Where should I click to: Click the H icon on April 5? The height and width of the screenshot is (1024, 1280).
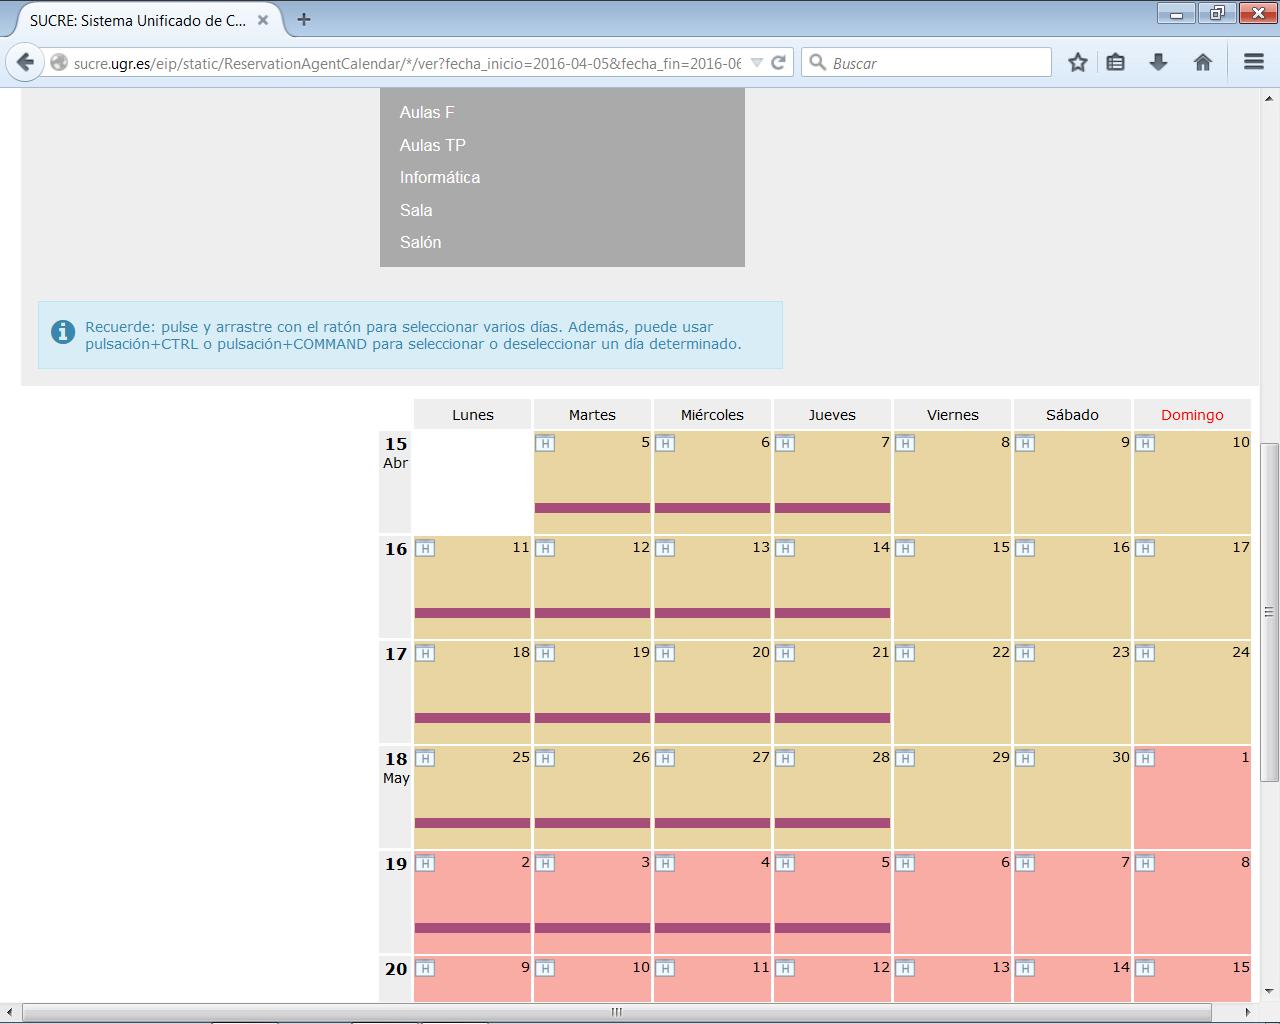coord(545,443)
